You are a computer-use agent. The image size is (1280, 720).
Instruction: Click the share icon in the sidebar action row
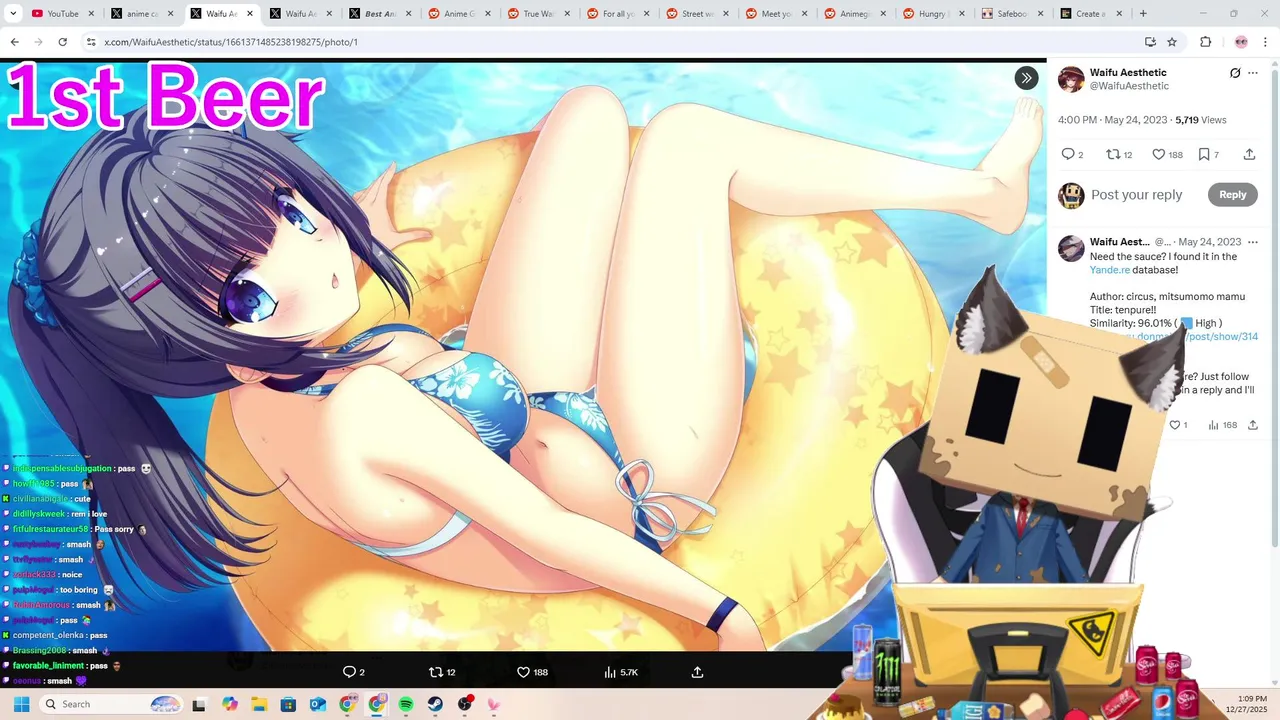pos(1249,154)
